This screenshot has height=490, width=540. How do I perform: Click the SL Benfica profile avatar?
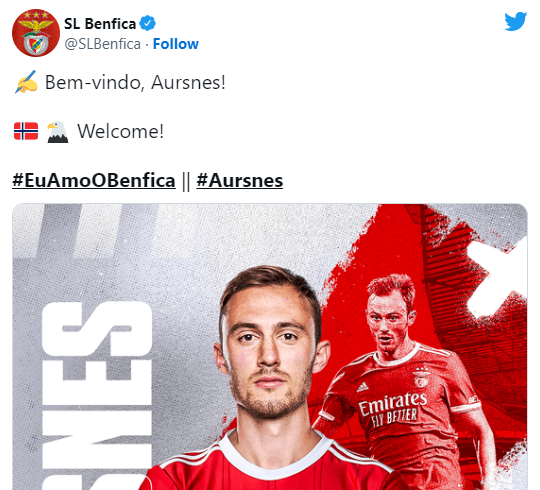[x=36, y=33]
